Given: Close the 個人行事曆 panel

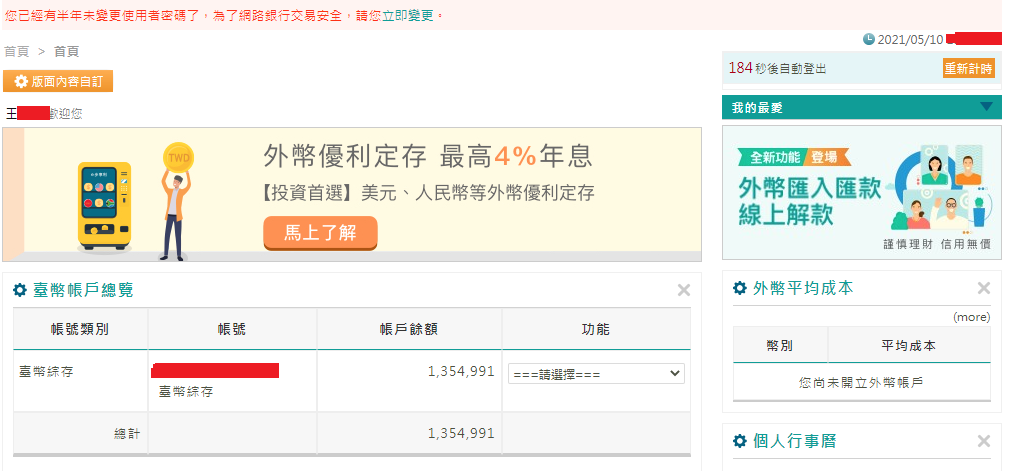Looking at the screenshot, I should pyautogui.click(x=984, y=441).
